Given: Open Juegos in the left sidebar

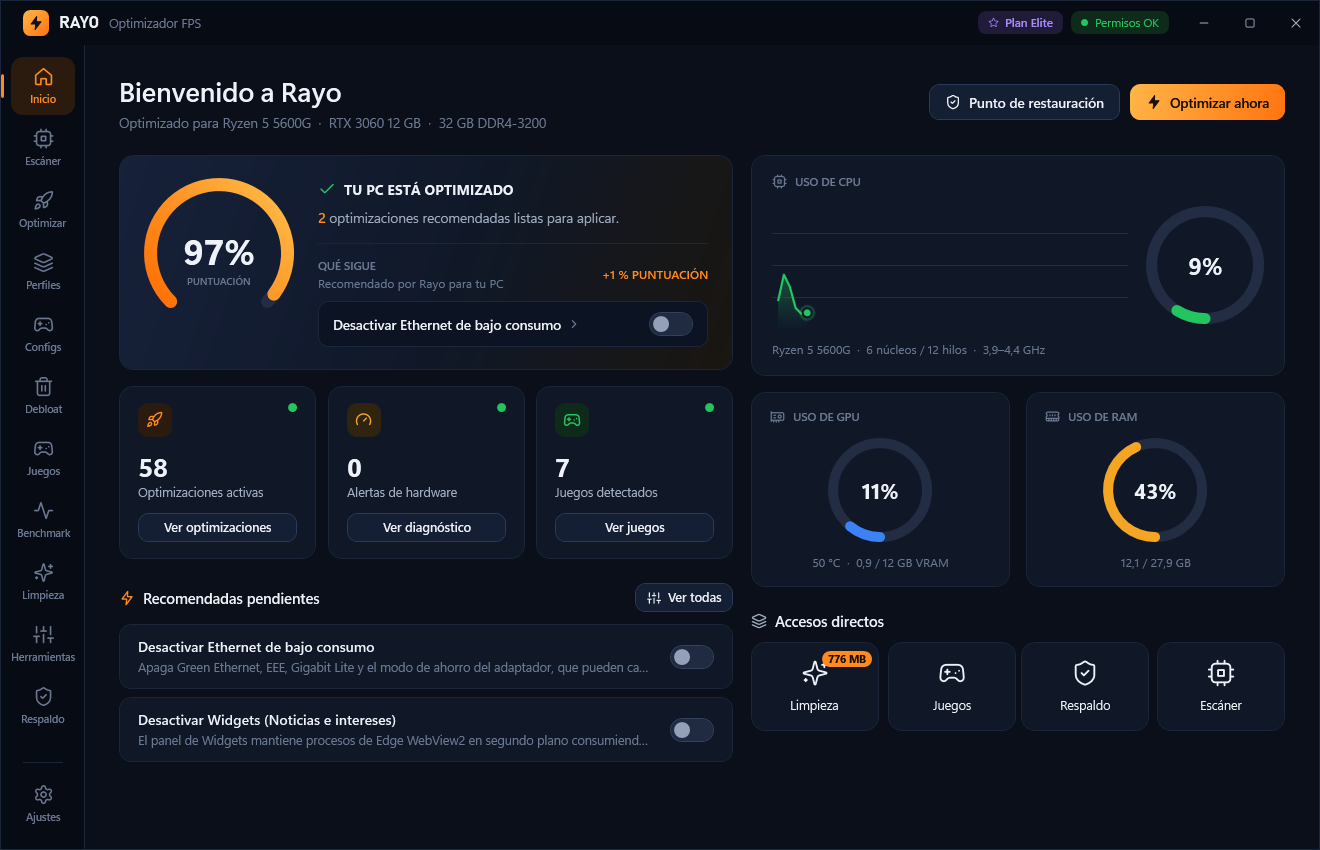Looking at the screenshot, I should 43,458.
